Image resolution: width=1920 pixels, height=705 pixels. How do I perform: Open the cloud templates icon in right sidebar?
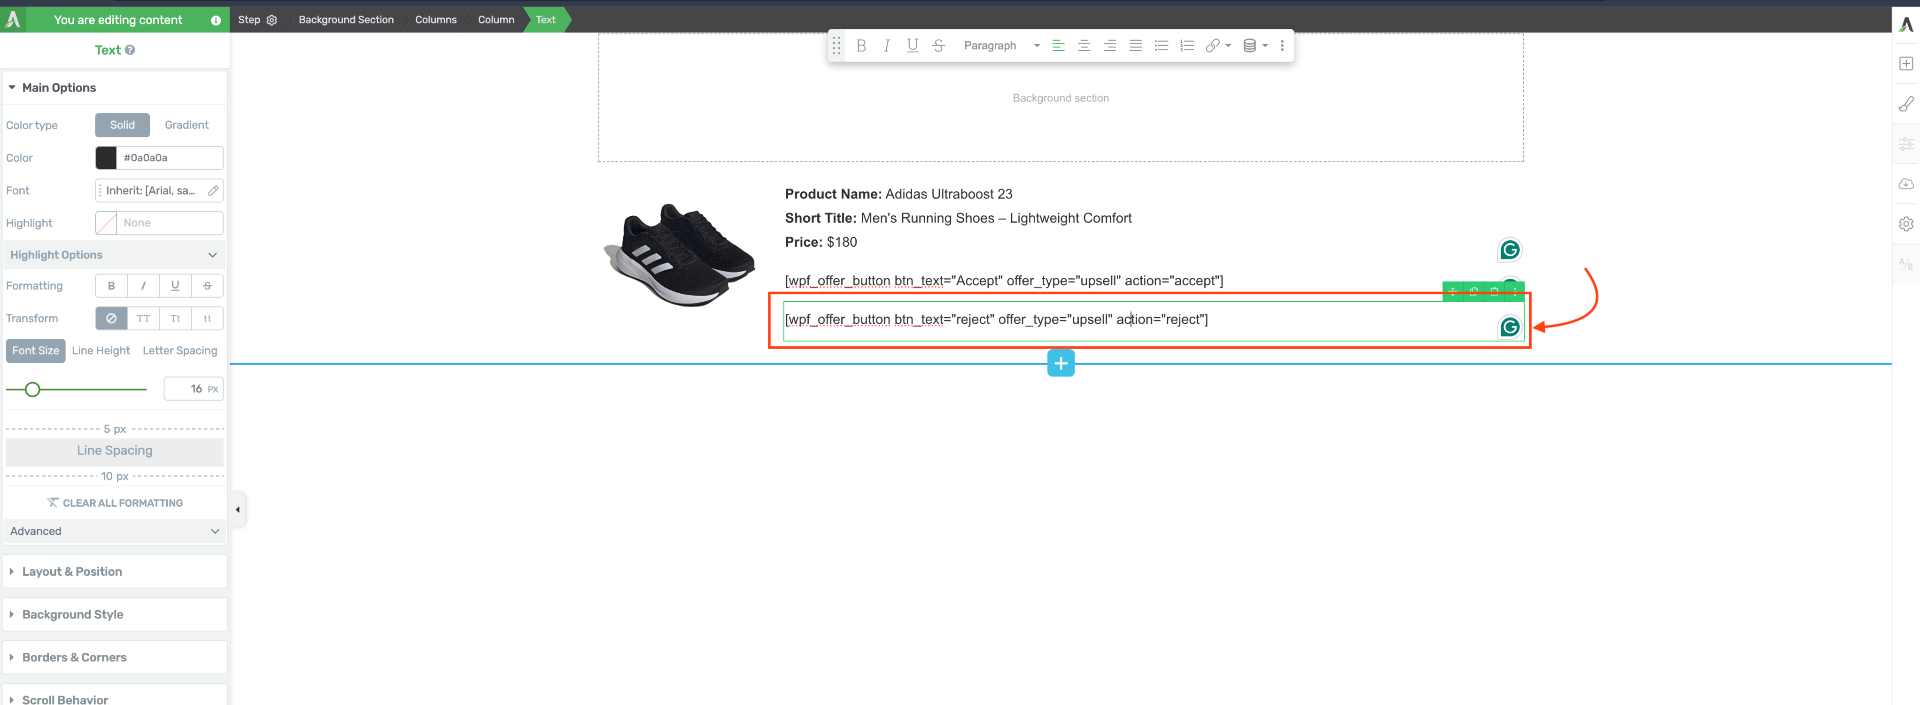[1906, 184]
